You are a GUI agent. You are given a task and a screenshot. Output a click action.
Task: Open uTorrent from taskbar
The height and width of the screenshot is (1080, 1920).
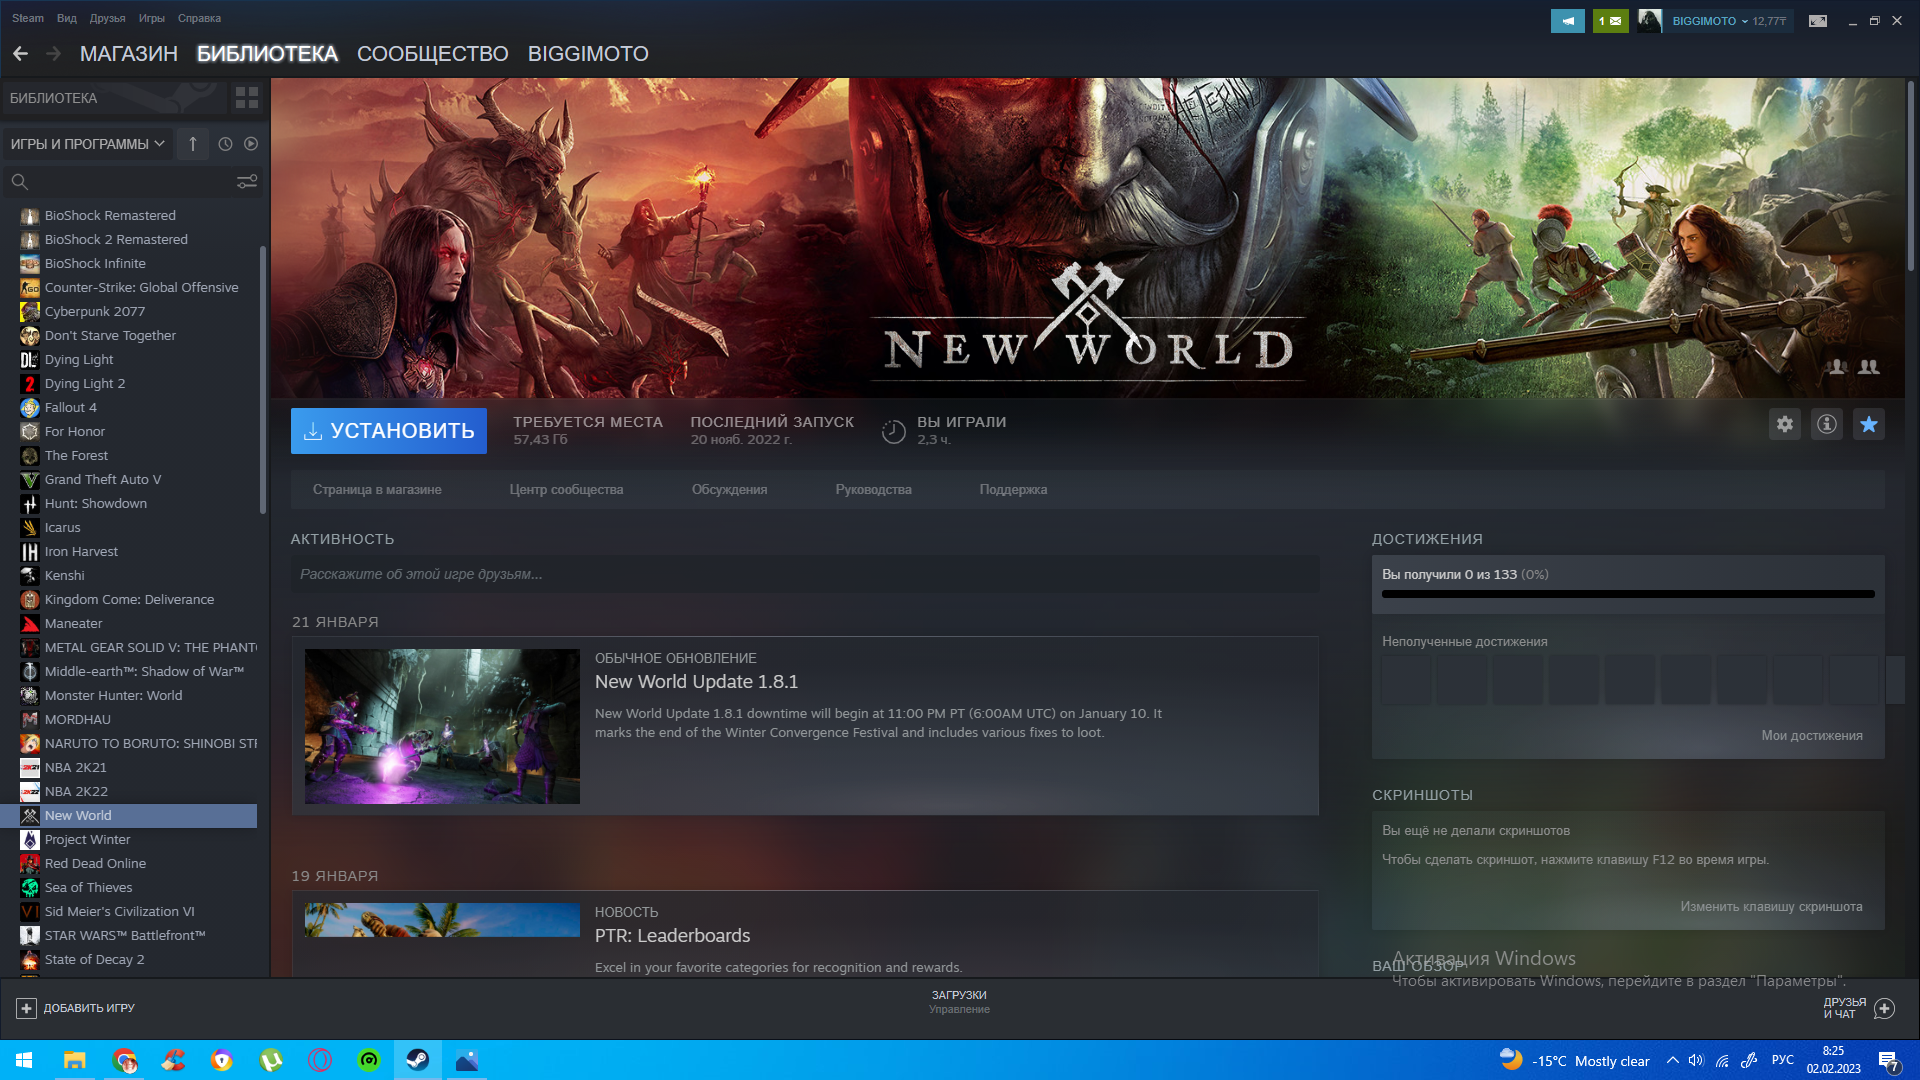pyautogui.click(x=271, y=1060)
